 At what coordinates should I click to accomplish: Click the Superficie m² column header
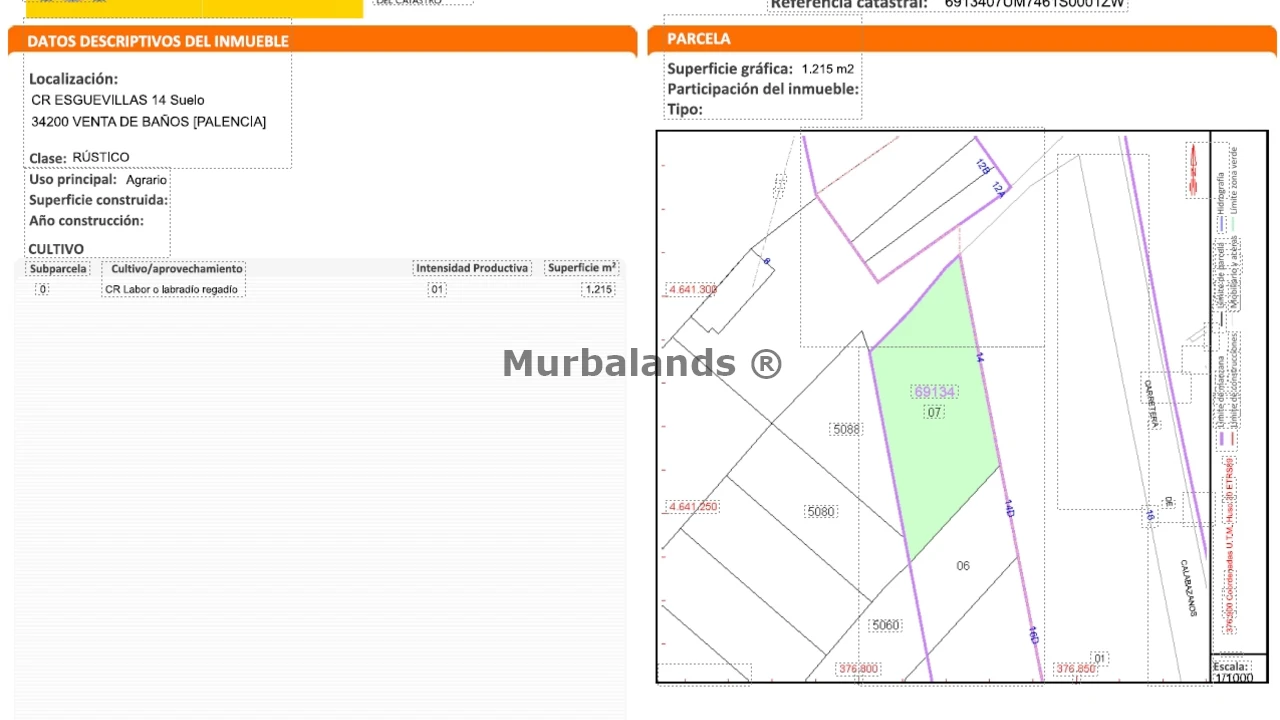(x=582, y=268)
